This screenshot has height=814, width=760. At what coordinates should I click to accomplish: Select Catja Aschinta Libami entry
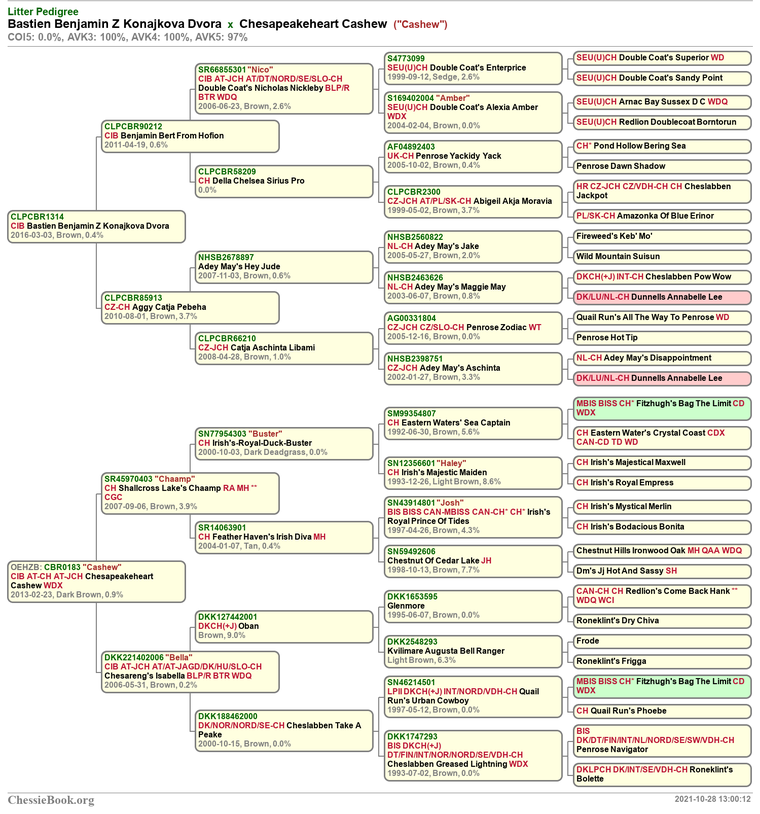coord(284,348)
